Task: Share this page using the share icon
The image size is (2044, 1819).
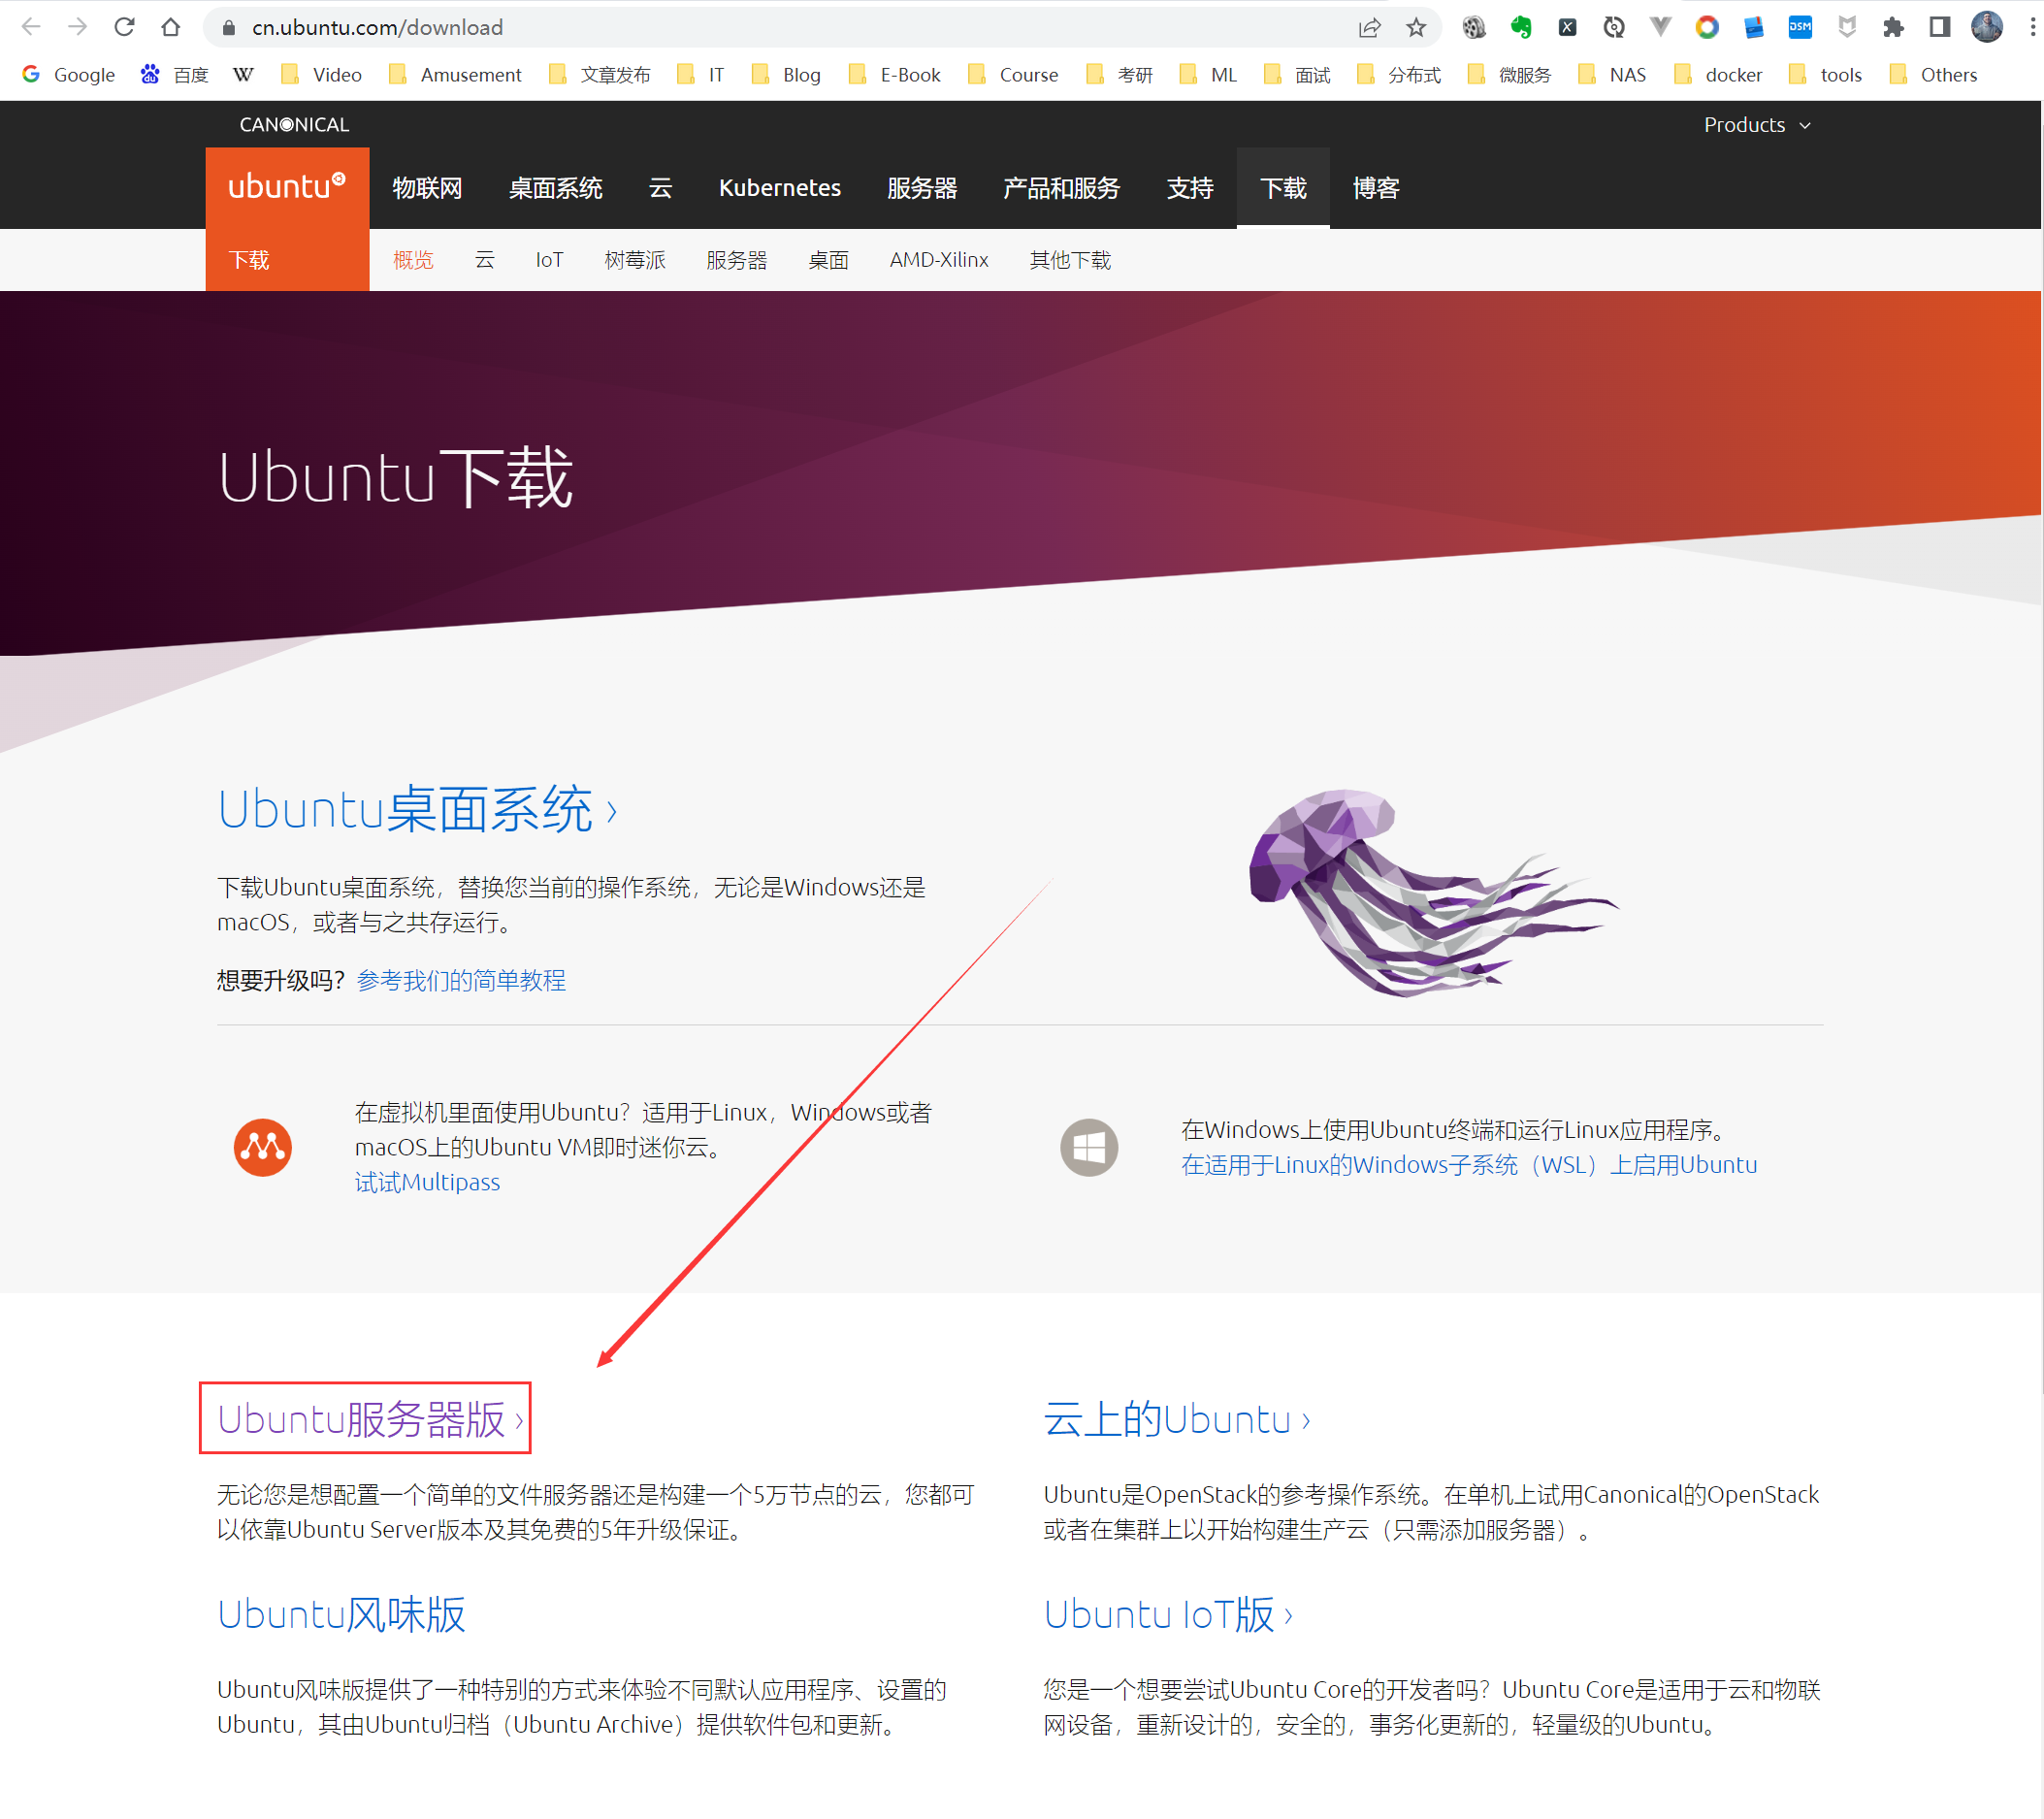Action: tap(1369, 28)
